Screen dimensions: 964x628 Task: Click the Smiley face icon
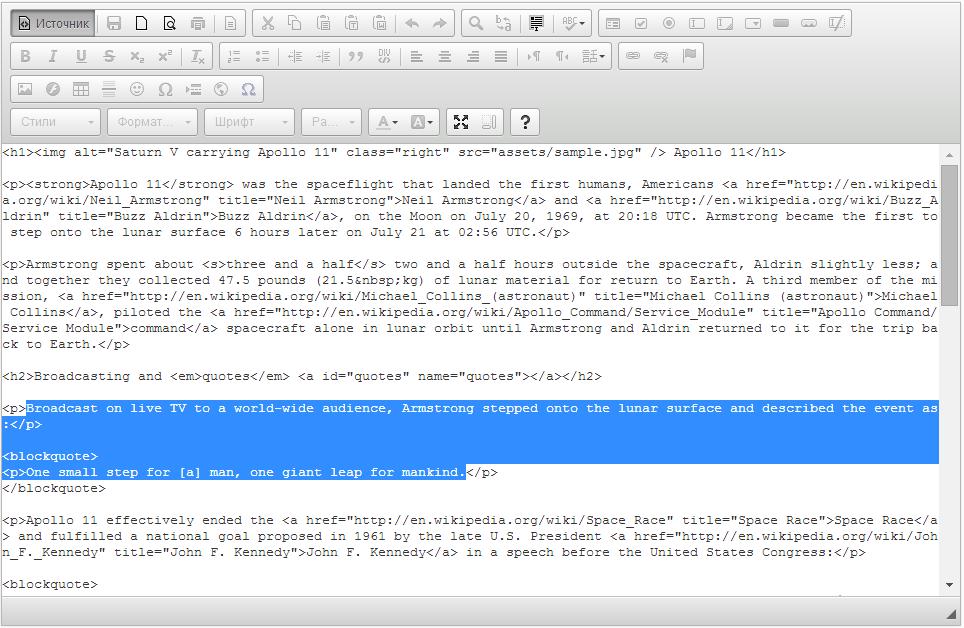click(x=137, y=89)
